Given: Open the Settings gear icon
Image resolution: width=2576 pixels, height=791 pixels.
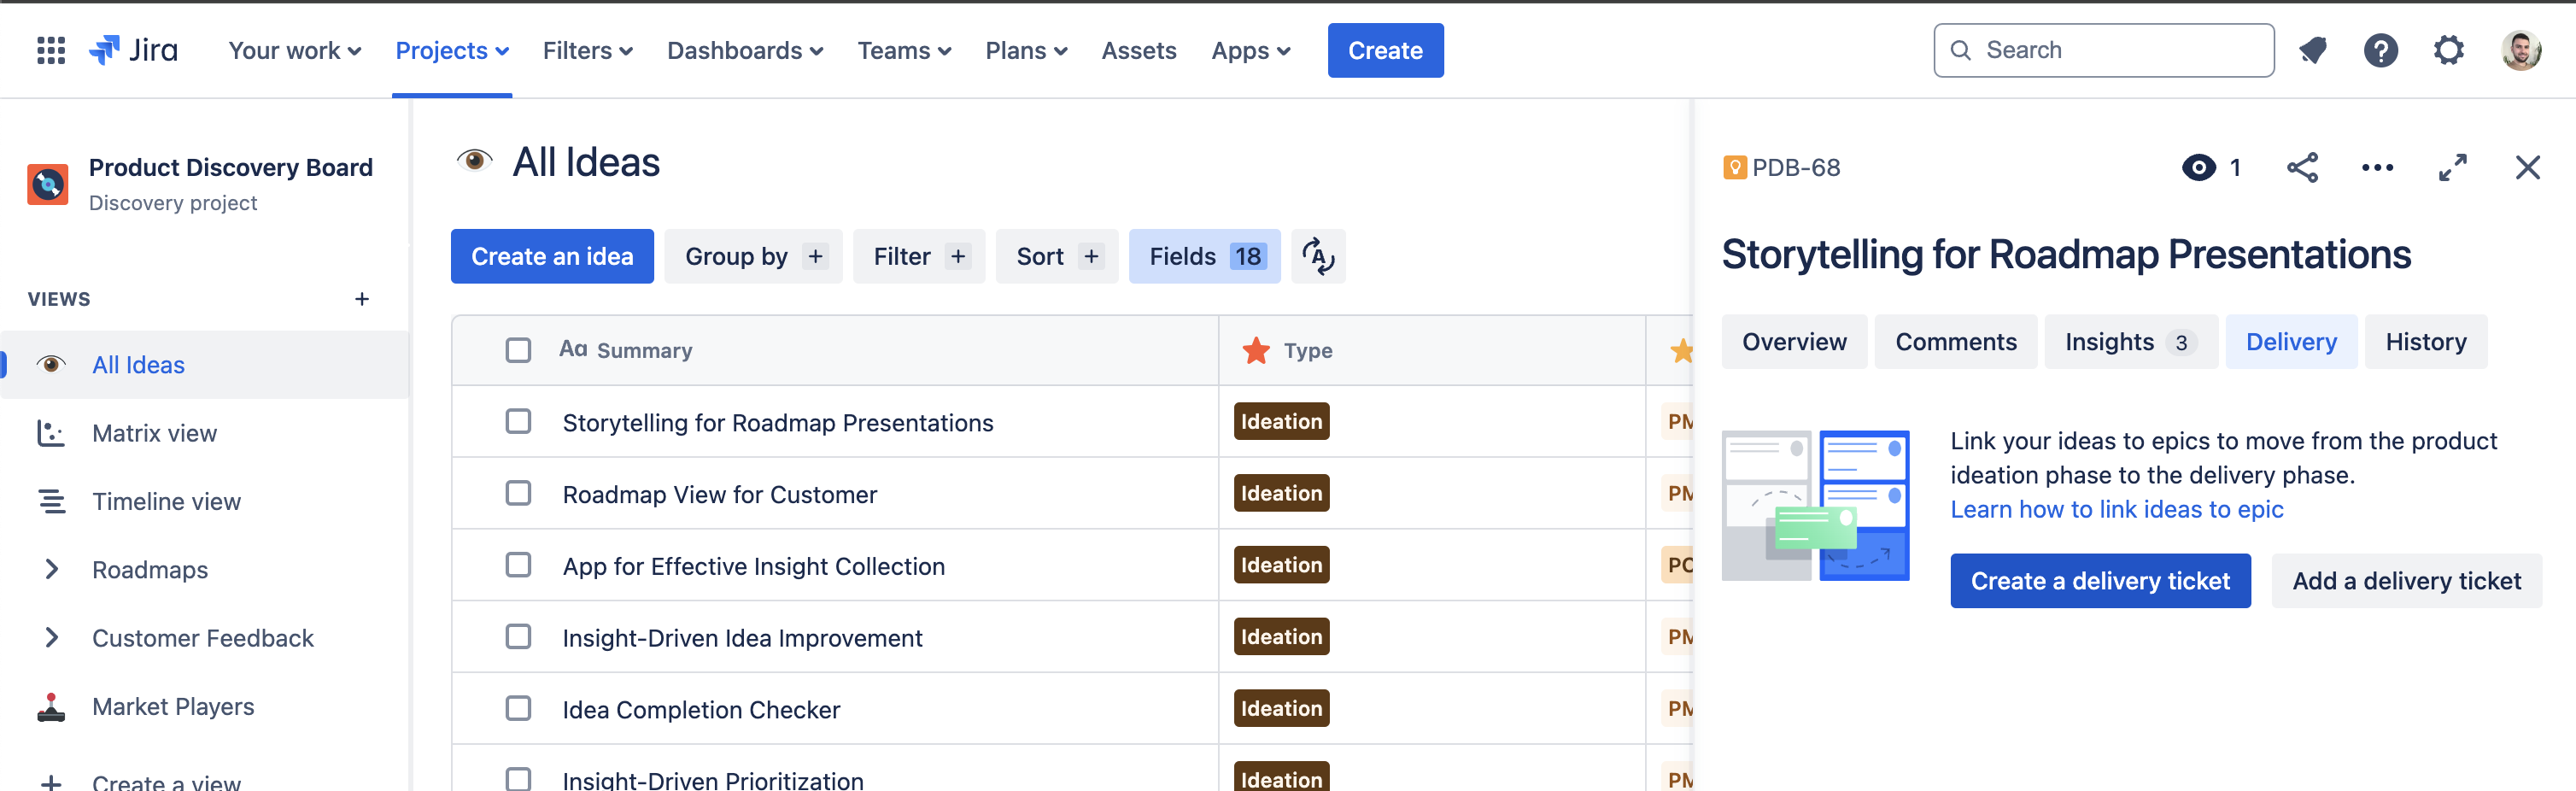Looking at the screenshot, I should tap(2449, 50).
